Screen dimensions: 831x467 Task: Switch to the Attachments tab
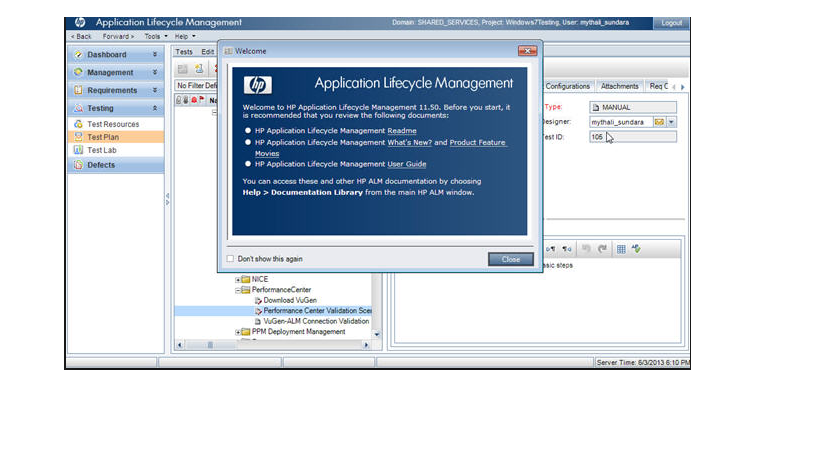pos(620,86)
